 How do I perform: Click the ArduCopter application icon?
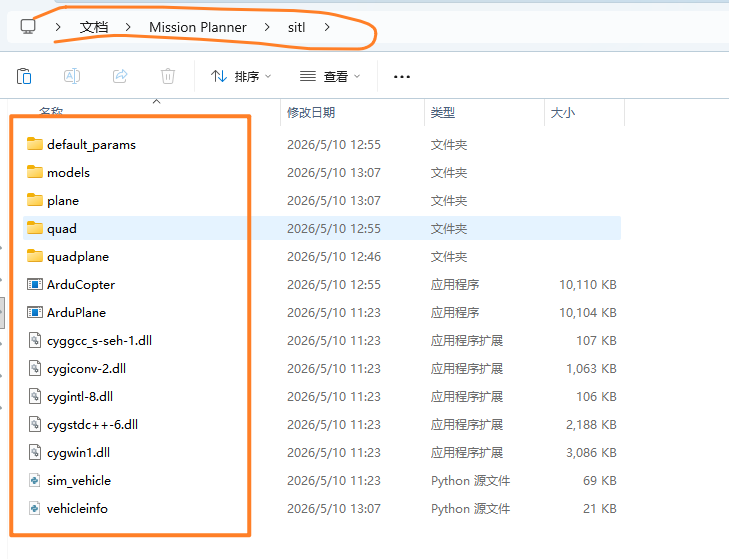point(35,284)
